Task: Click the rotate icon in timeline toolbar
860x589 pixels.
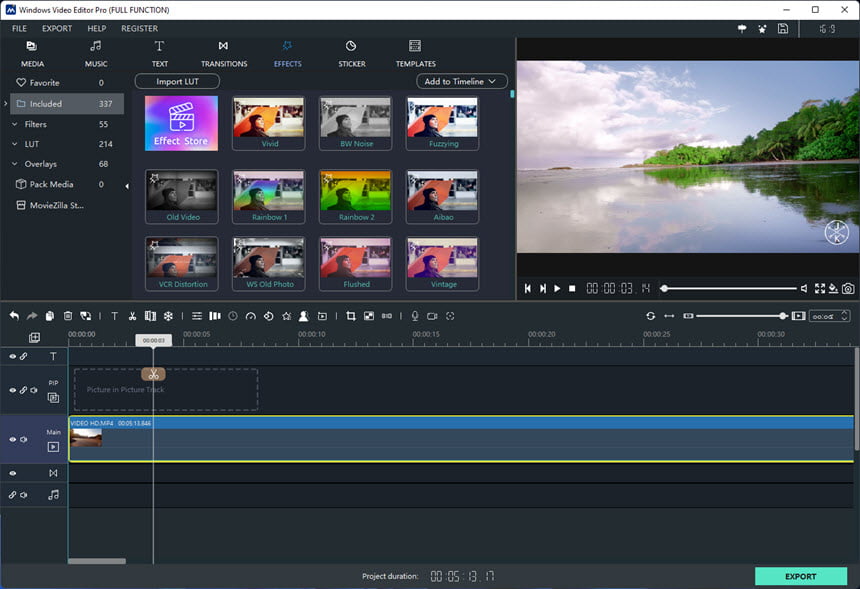Action: [x=268, y=316]
